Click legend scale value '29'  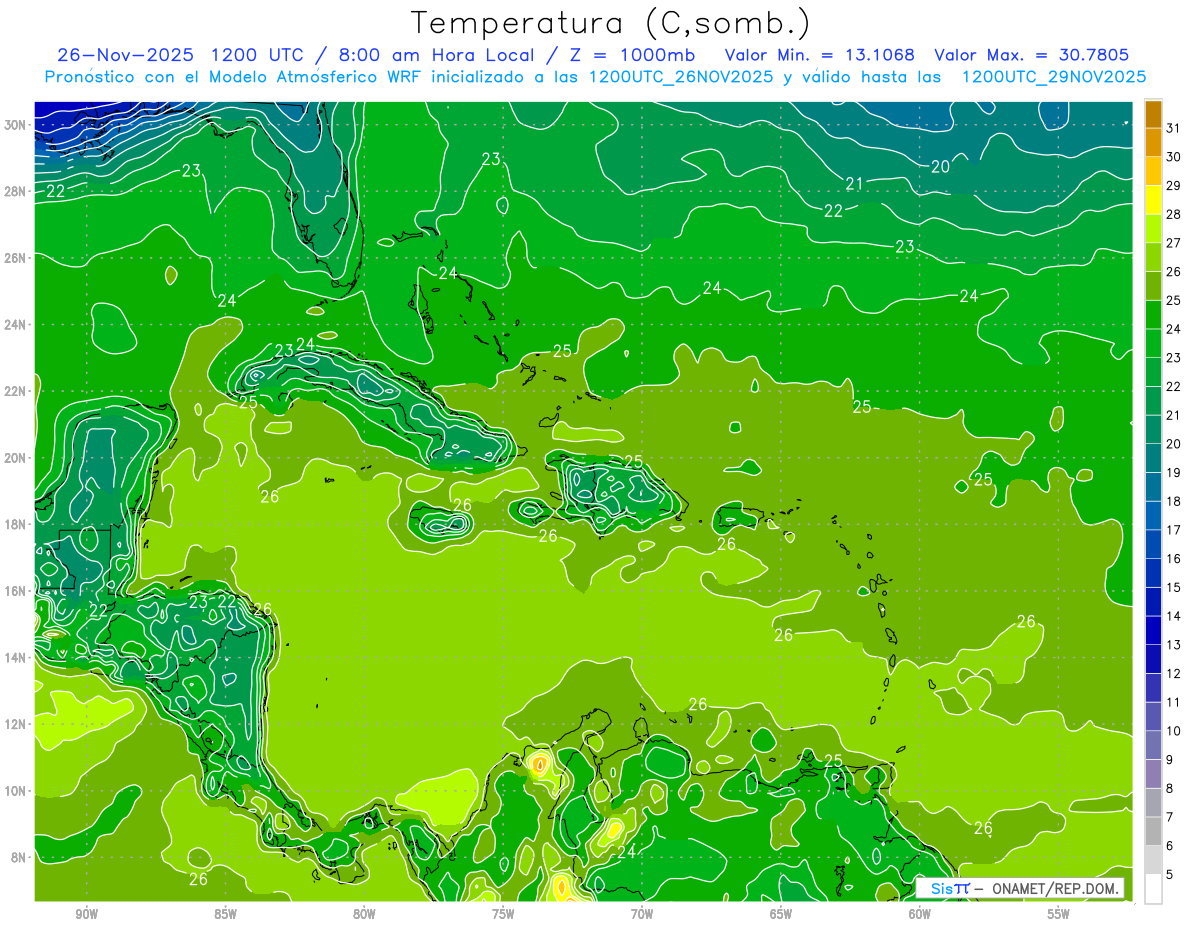[x=1174, y=185]
